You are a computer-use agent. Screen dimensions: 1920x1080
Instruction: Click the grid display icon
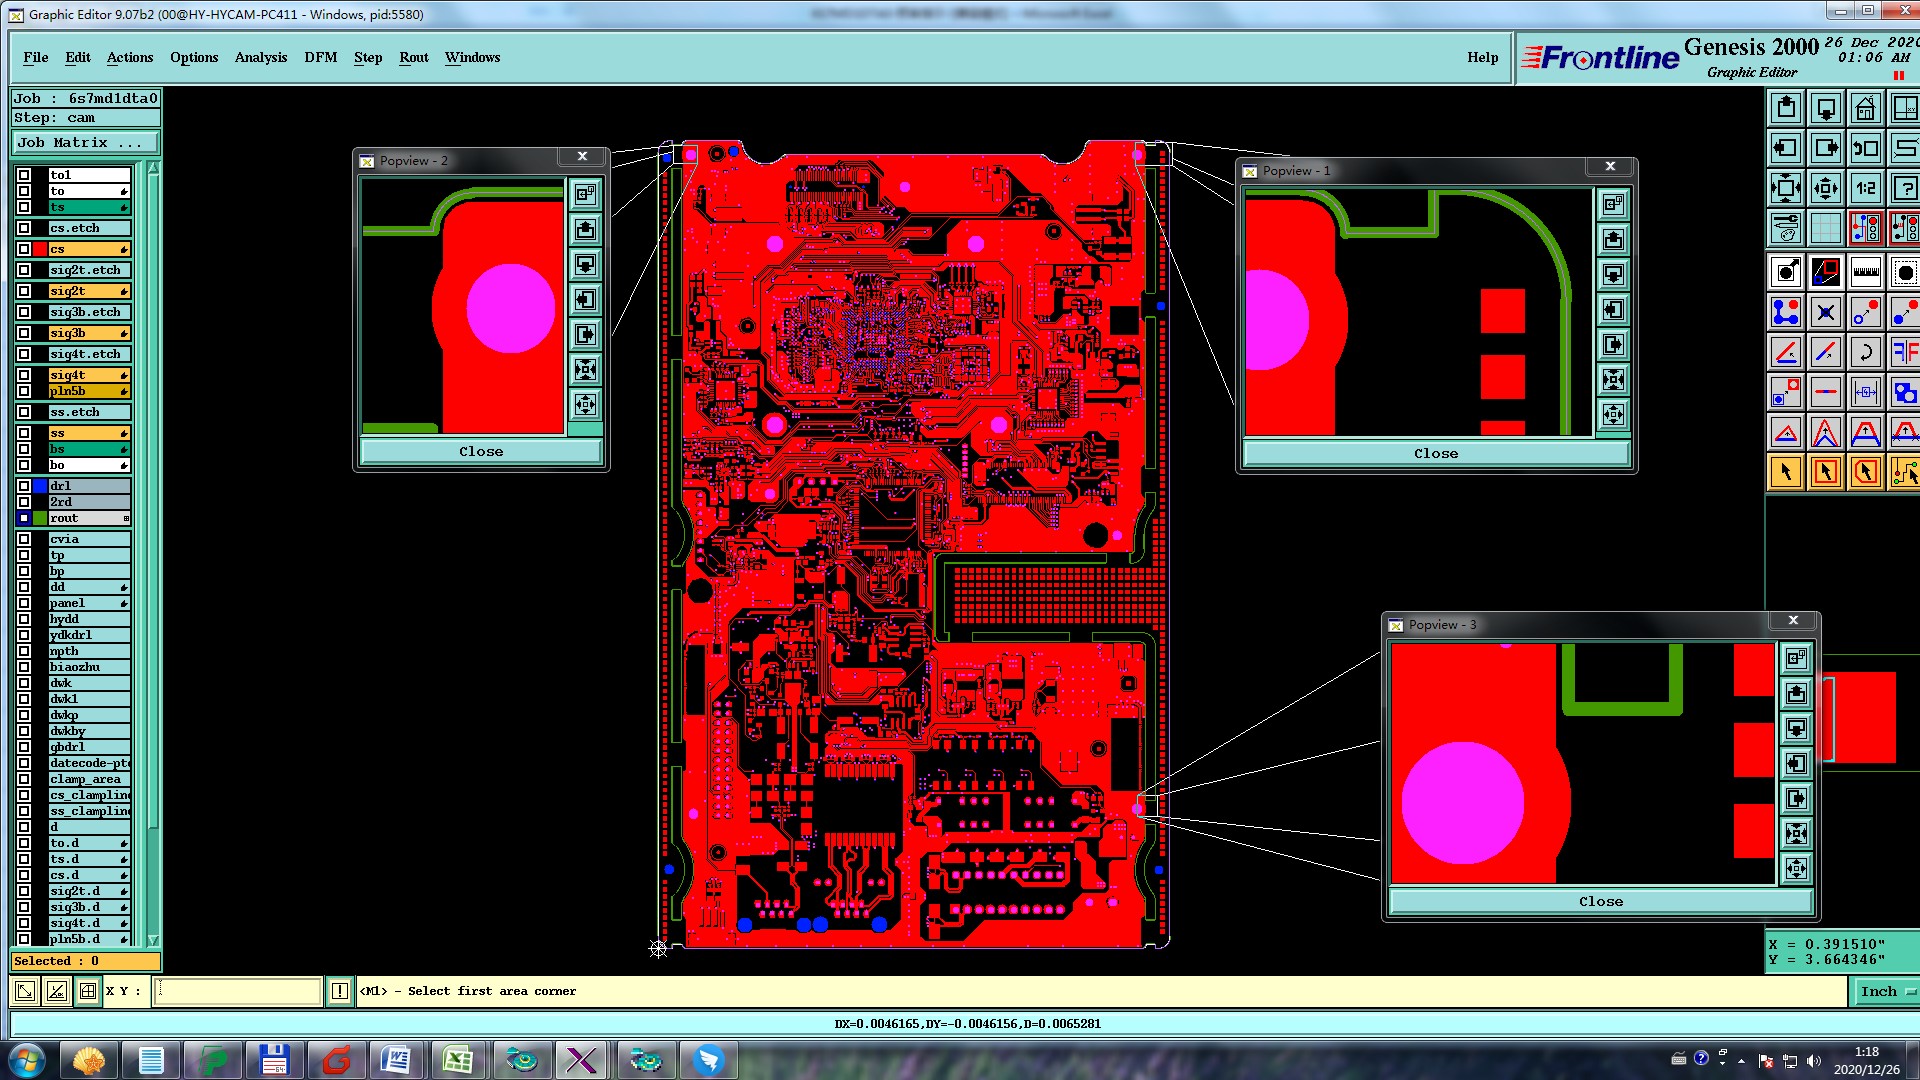coord(1825,228)
